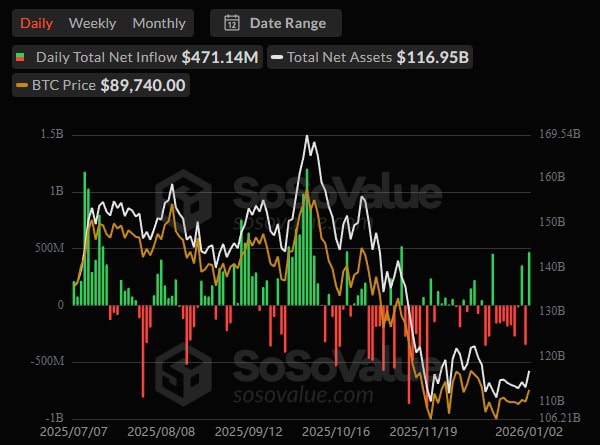Screen dimensions: 600x445
Task: Open the Date Range picker
Action: (275, 23)
